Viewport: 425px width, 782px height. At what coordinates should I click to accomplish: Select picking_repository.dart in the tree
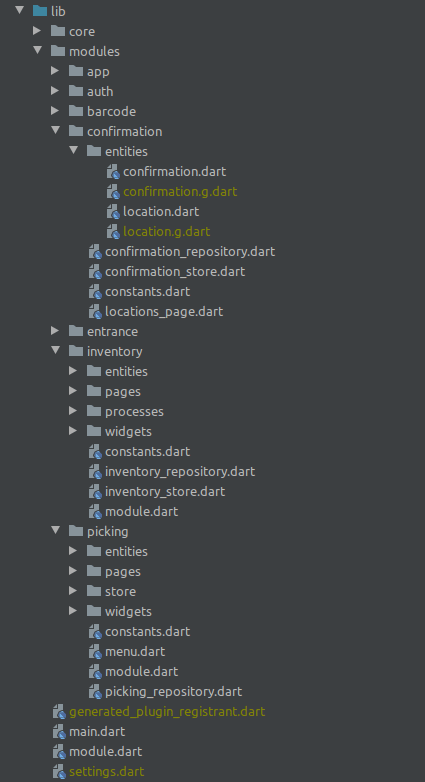pos(174,692)
